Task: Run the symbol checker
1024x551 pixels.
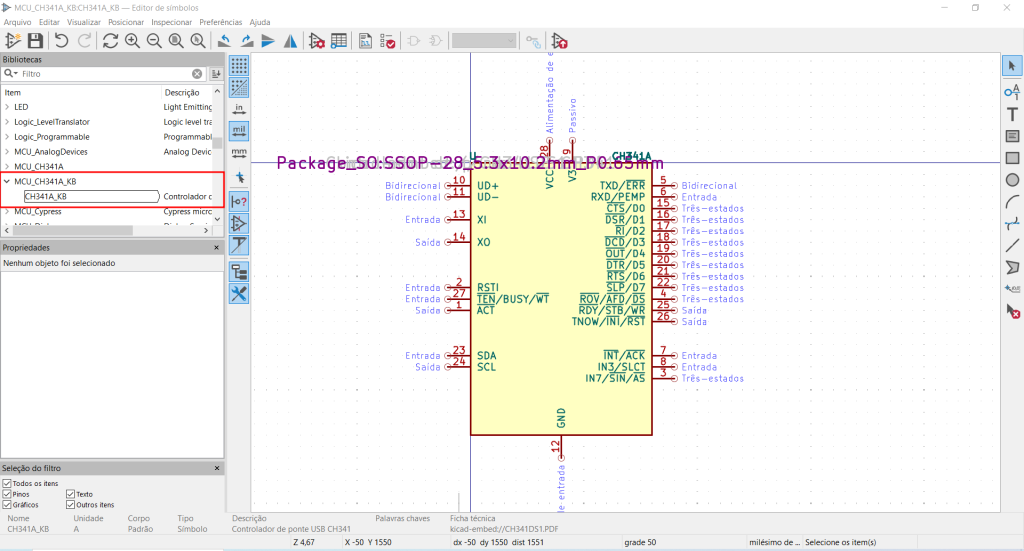Action: click(387, 41)
